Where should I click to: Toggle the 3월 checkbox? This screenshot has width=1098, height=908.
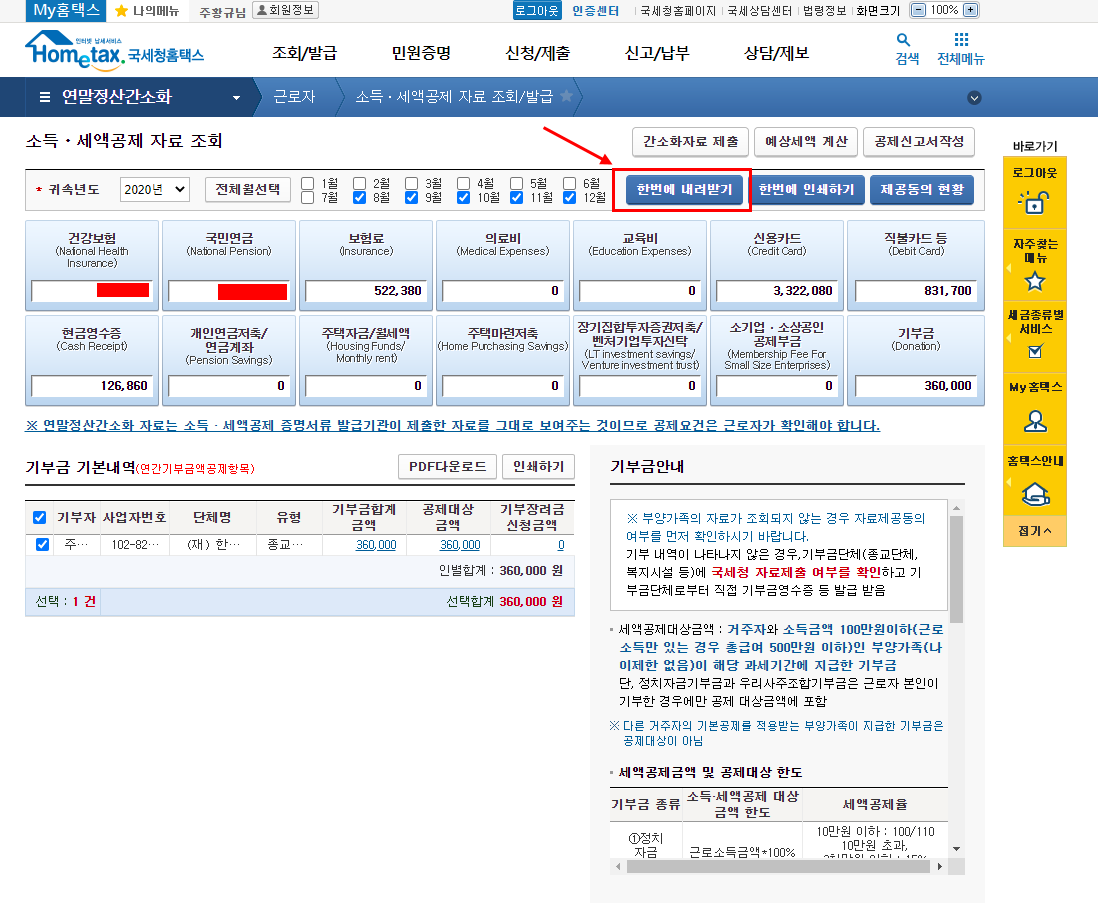coord(412,183)
